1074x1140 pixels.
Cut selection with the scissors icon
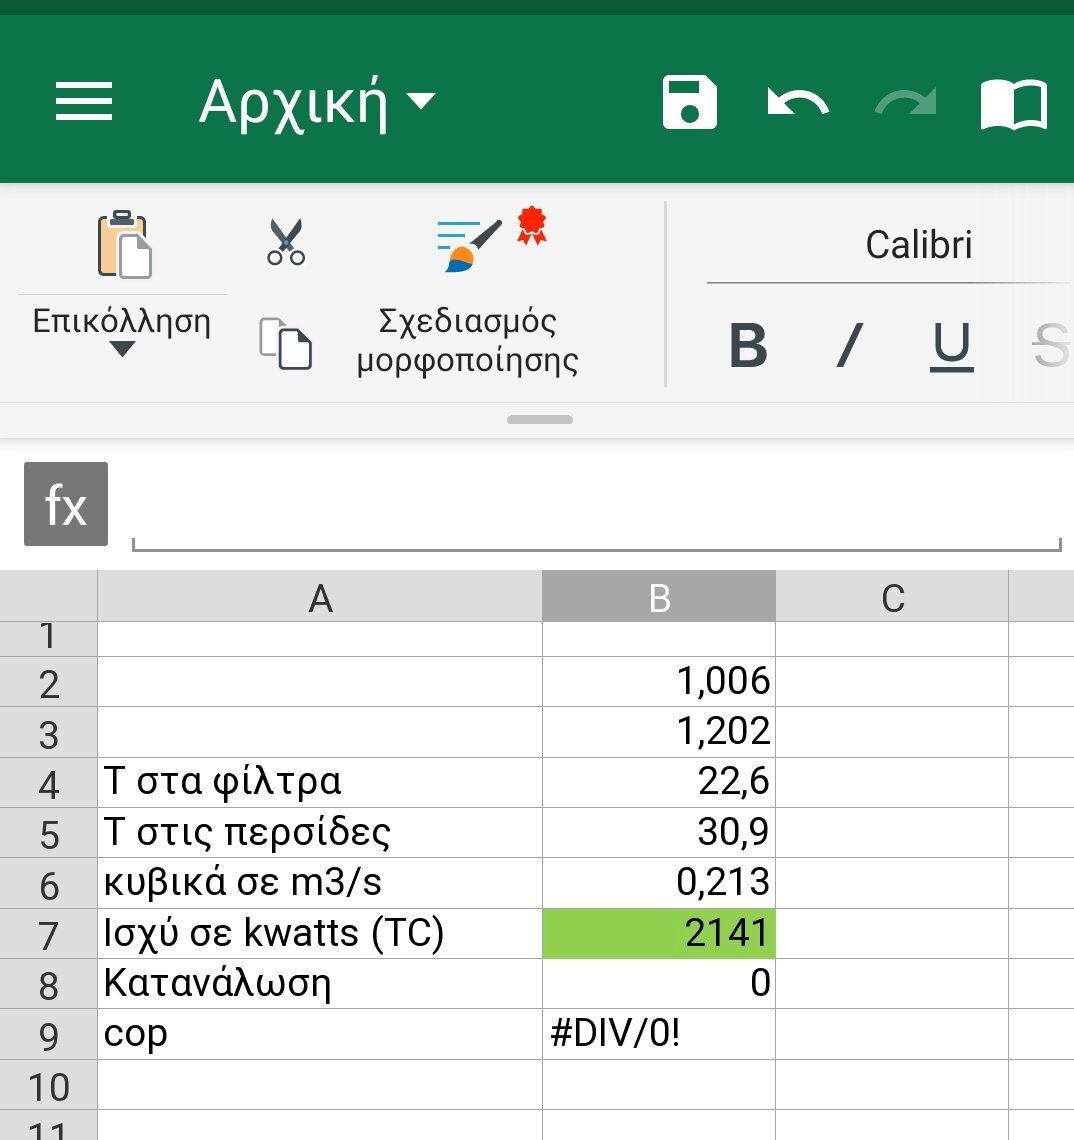286,242
